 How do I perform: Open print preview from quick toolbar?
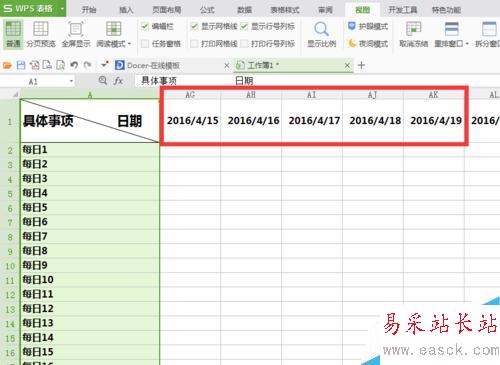pos(60,65)
